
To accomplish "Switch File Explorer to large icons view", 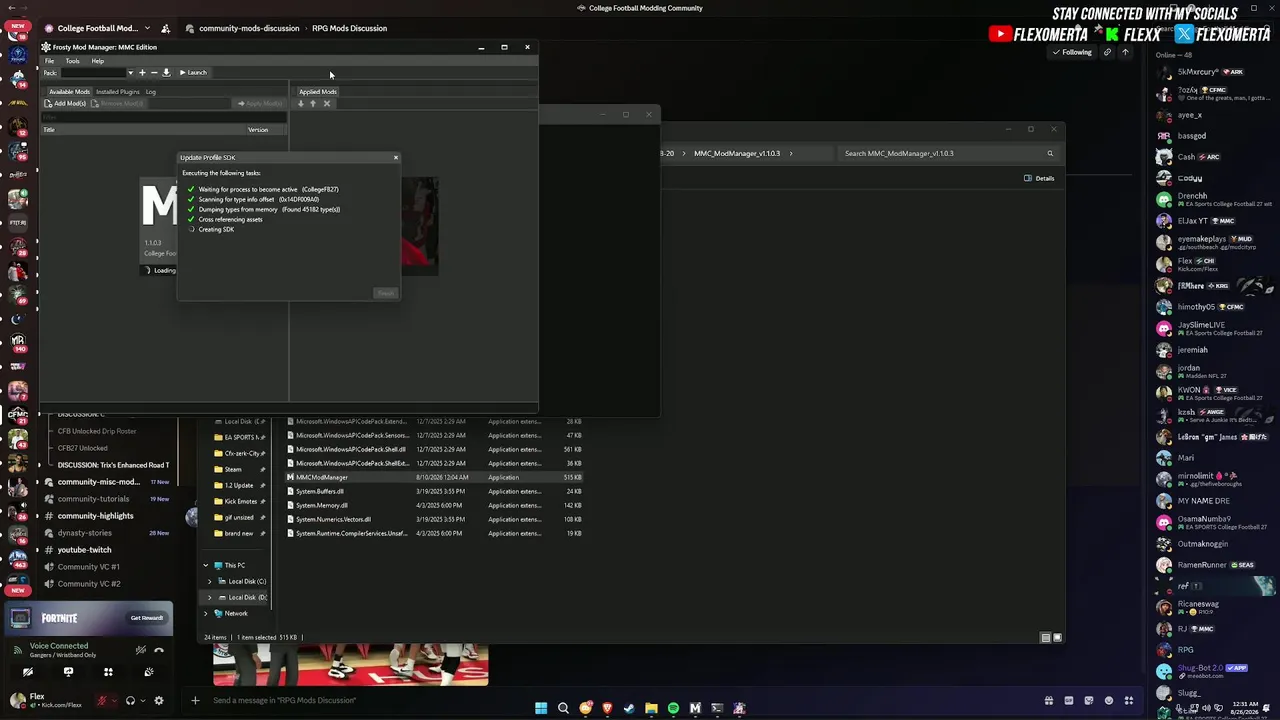I will [1056, 637].
